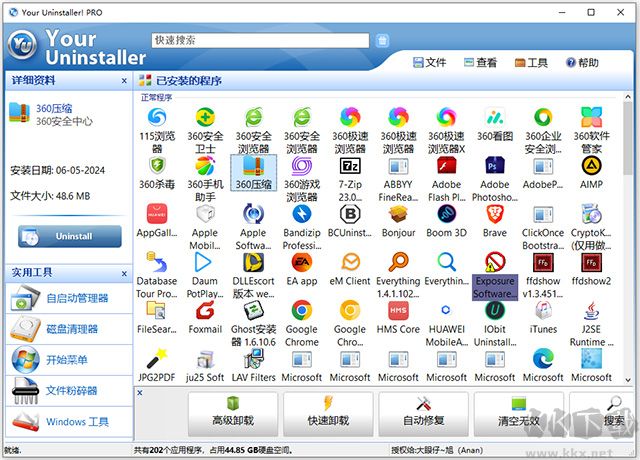This screenshot has width=640, height=460.
Task: Close the 详细资料 panel
Action: point(124,81)
